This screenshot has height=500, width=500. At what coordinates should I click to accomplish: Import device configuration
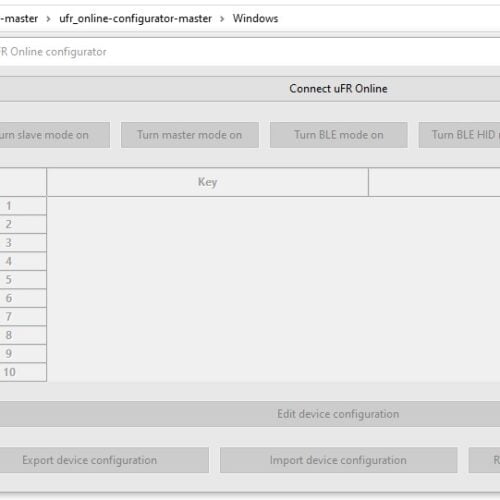338,460
